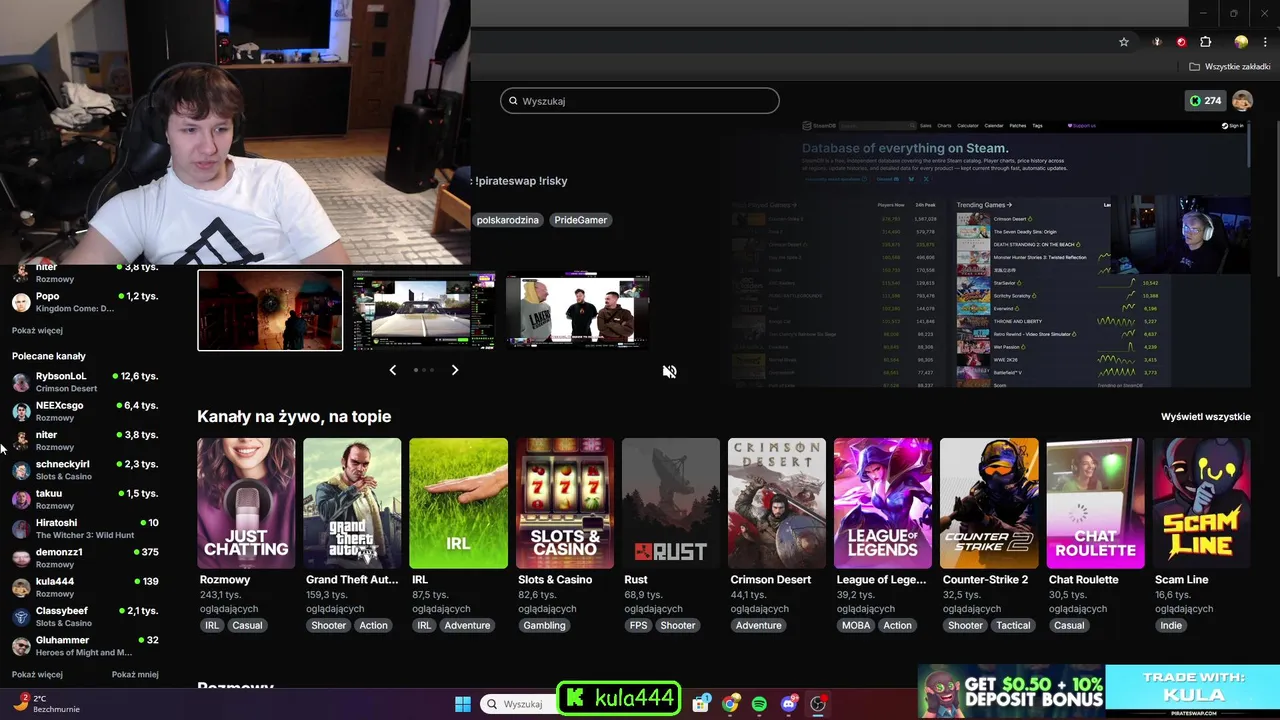This screenshot has width=1280, height=720.
Task: Open the Grand Theft Auto category card
Action: (352, 503)
